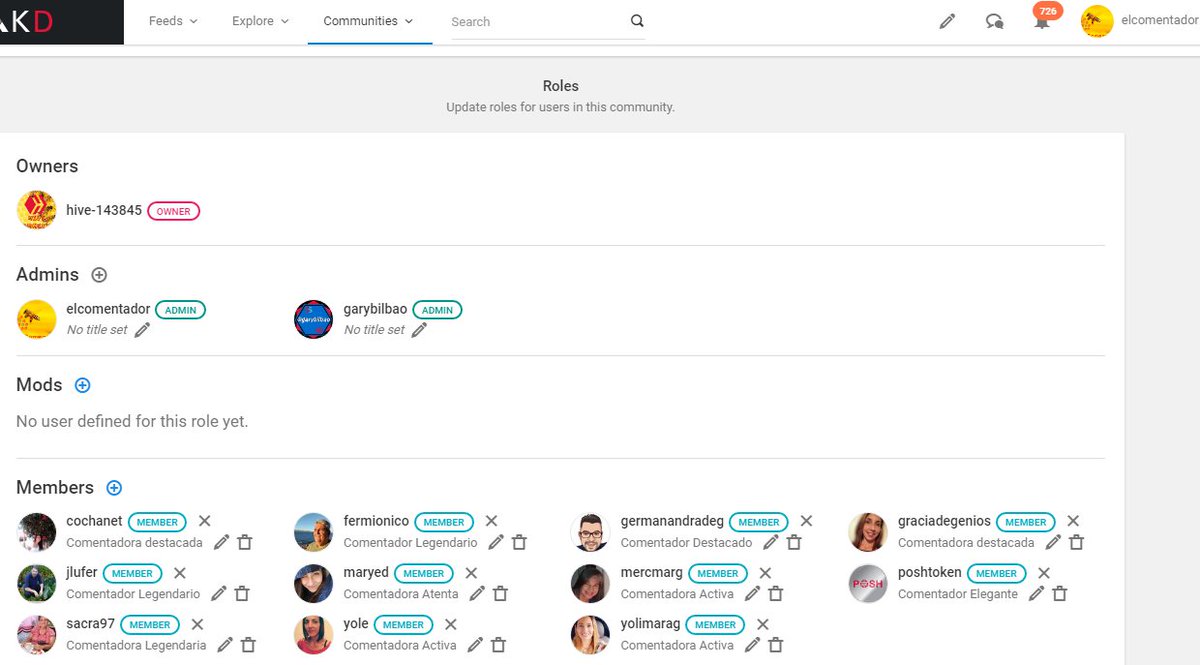The width and height of the screenshot is (1200, 665).
Task: Click the compose post pencil icon
Action: point(947,21)
